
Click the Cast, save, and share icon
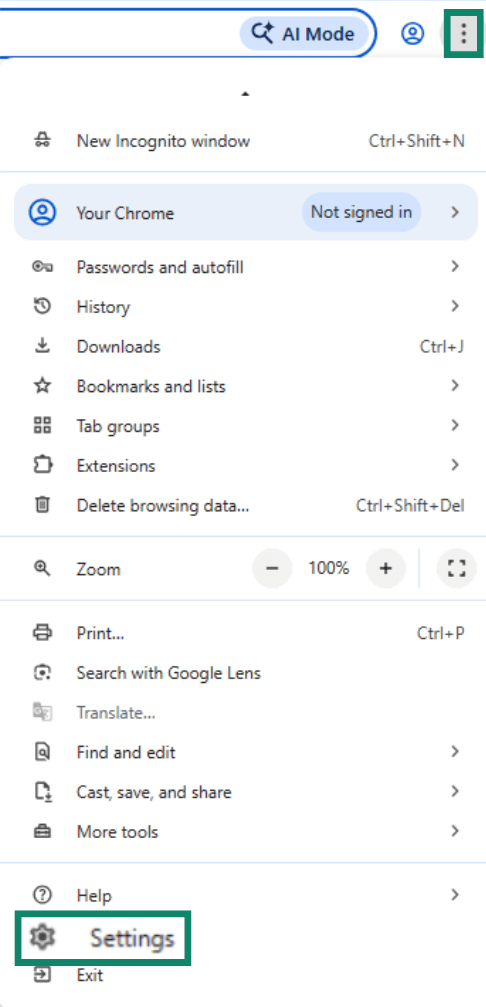(x=42, y=792)
